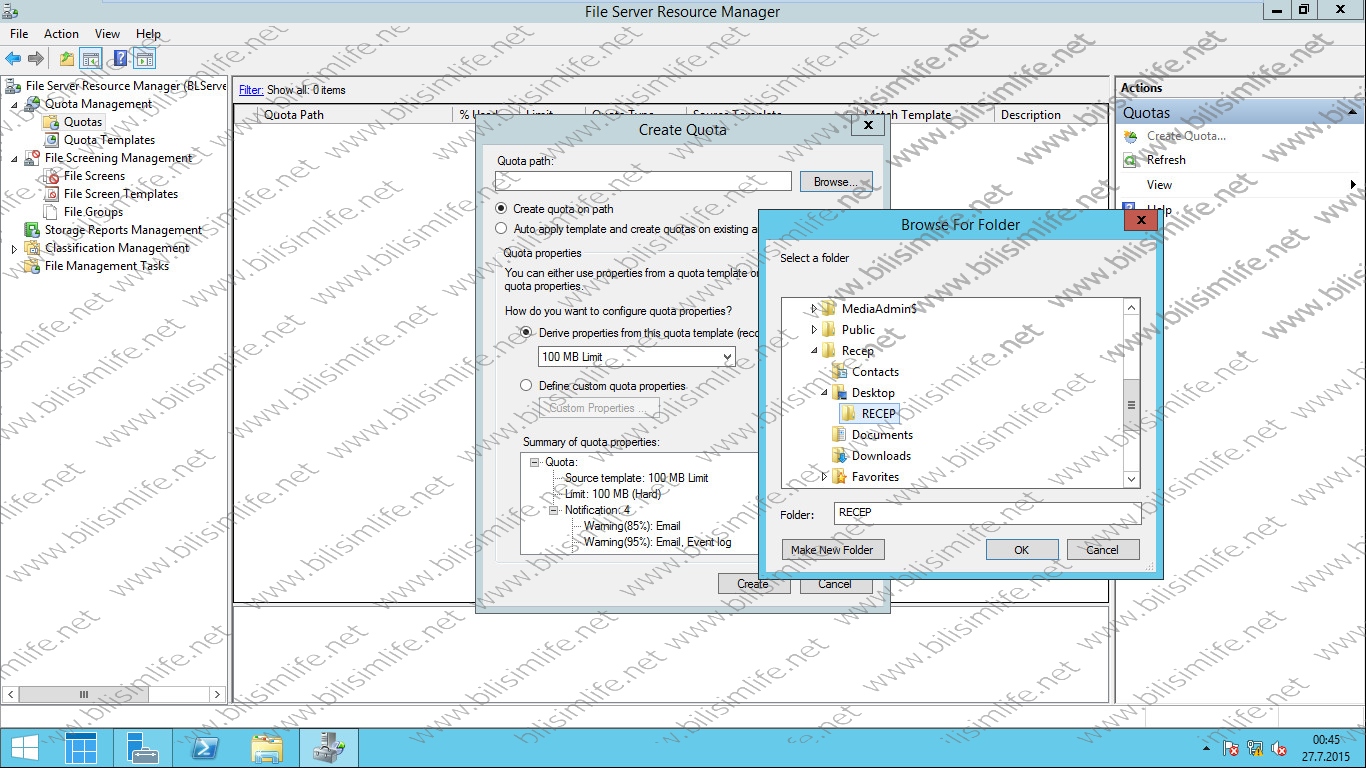Click the Folder name field showing RECEP
Image resolution: width=1366 pixels, height=768 pixels.
point(987,513)
